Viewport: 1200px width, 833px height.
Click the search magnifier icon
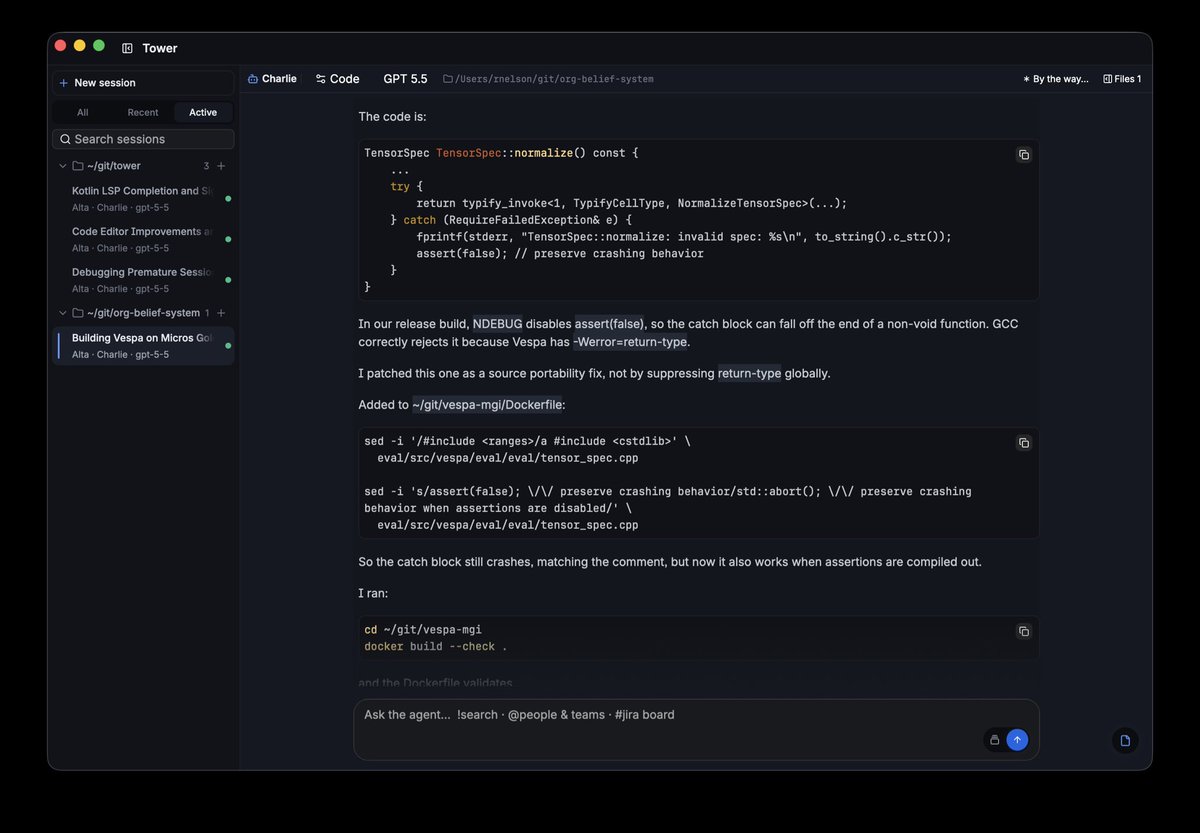65,139
